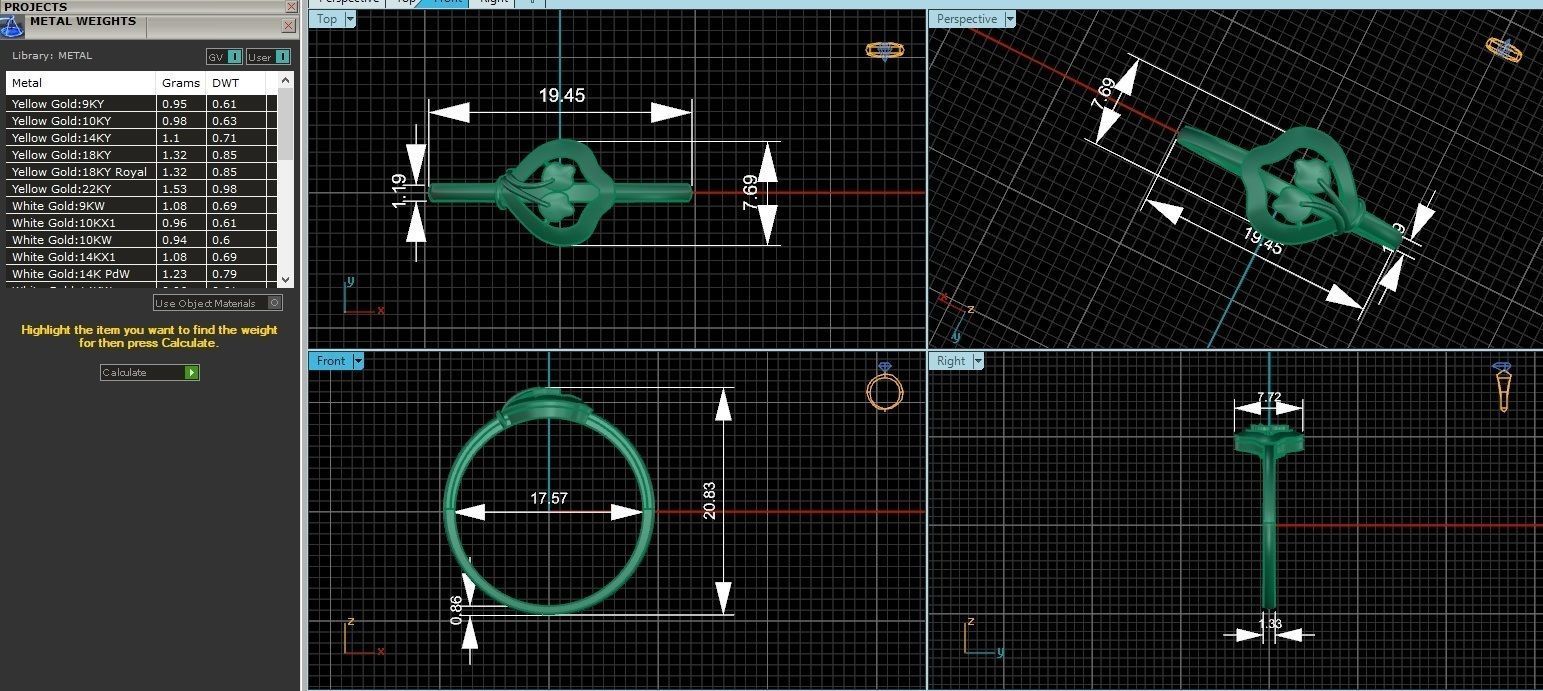Toggle the GV library switch
This screenshot has width=1543, height=691.
click(x=224, y=57)
